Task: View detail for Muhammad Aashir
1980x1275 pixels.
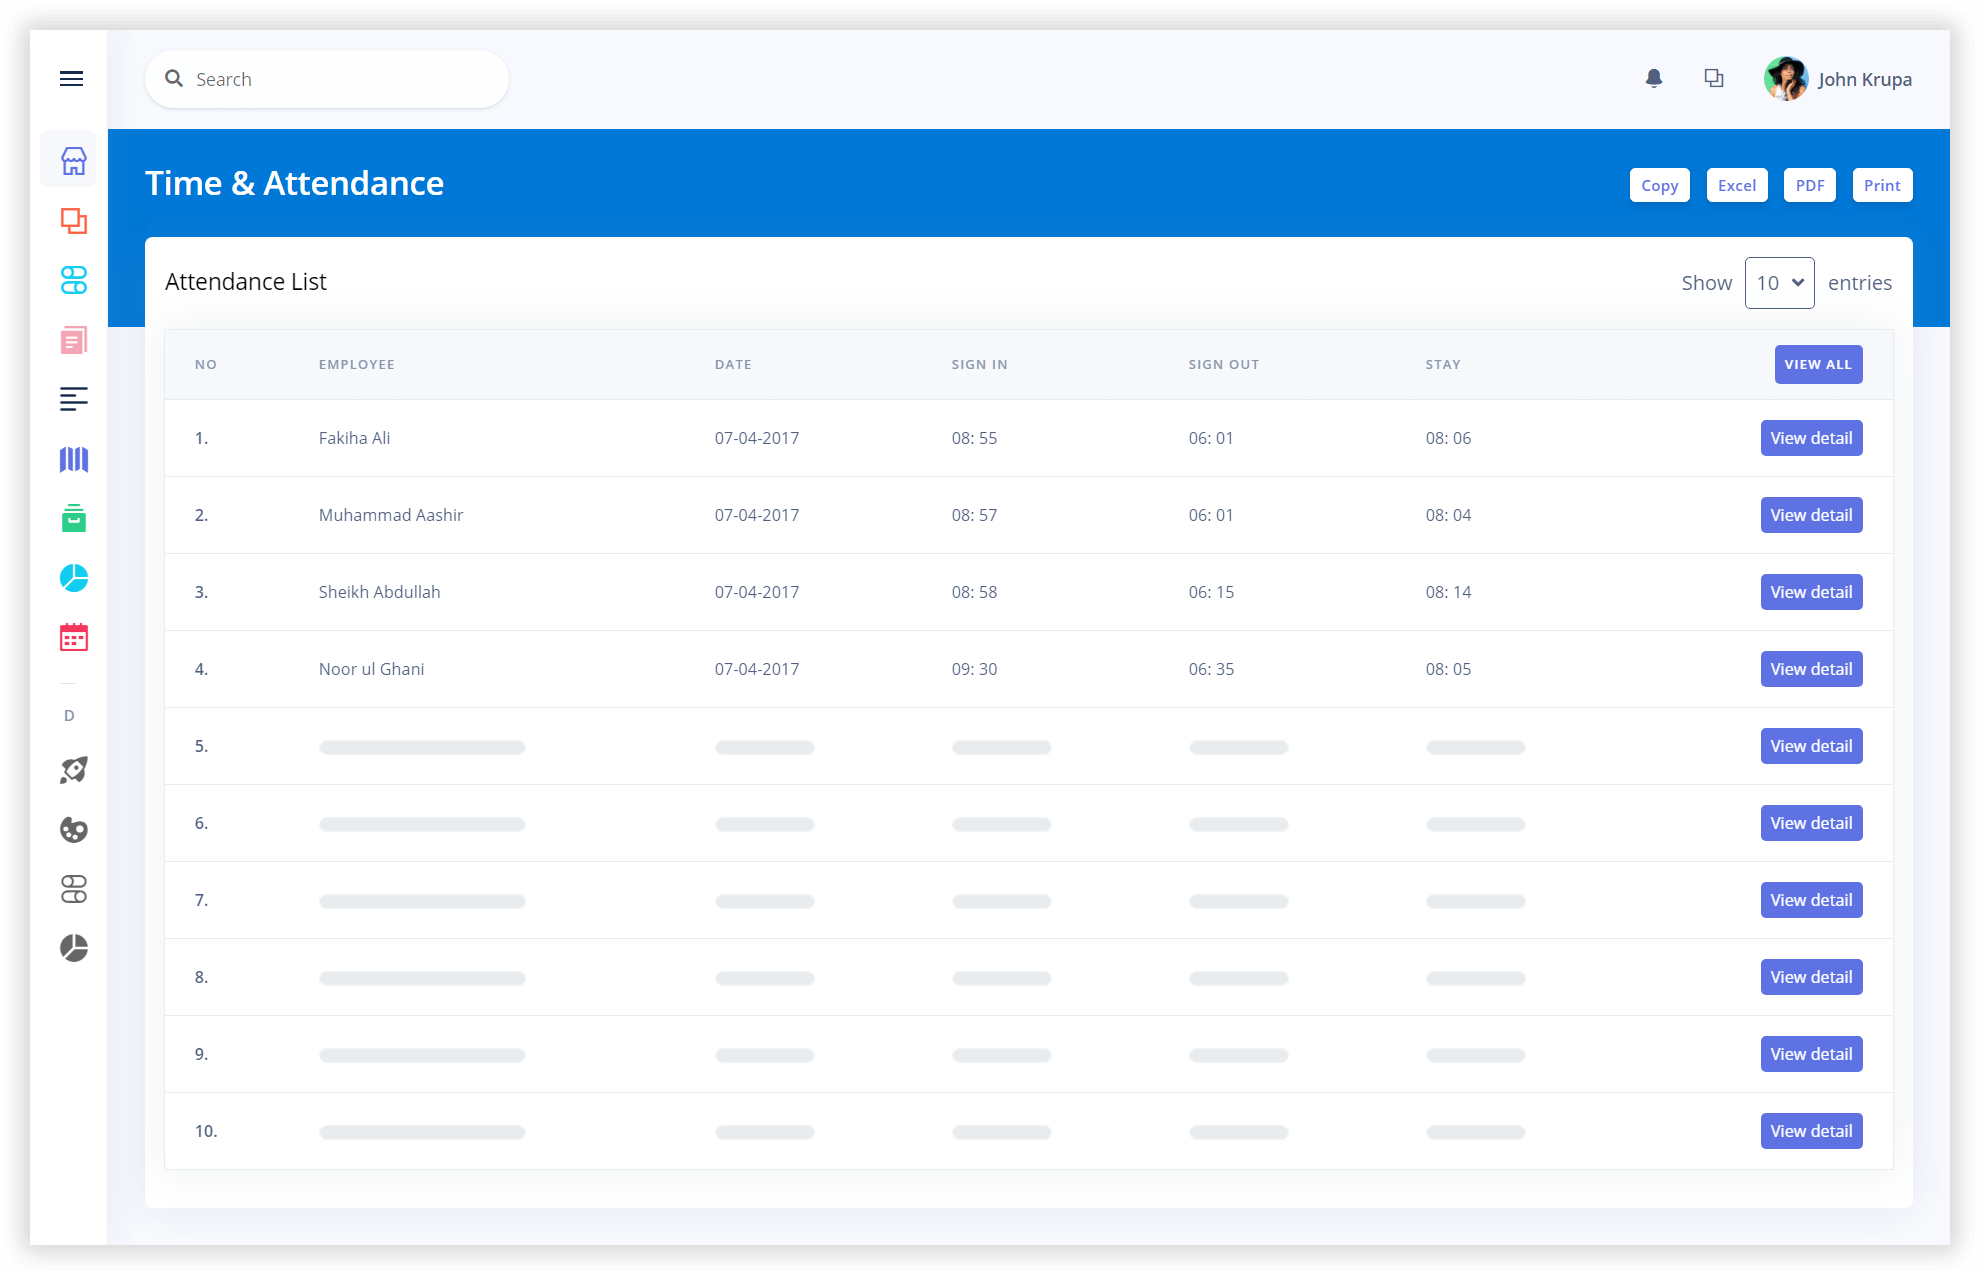Action: (1811, 515)
